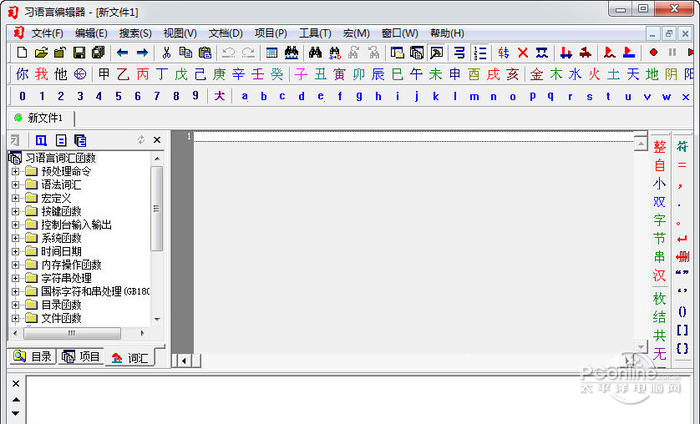Screen dimensions: 700x424
Task: Redo the last edit in the toolbar
Action: [248, 53]
